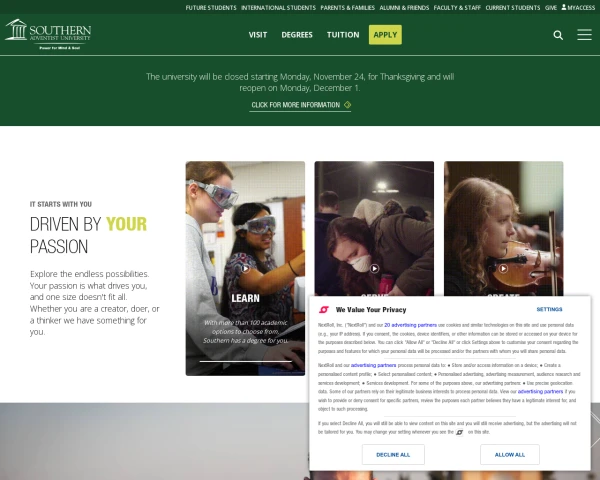Screen dimensions: 600x480
Task: Select Tuition in main navigation
Action: [x=343, y=35]
